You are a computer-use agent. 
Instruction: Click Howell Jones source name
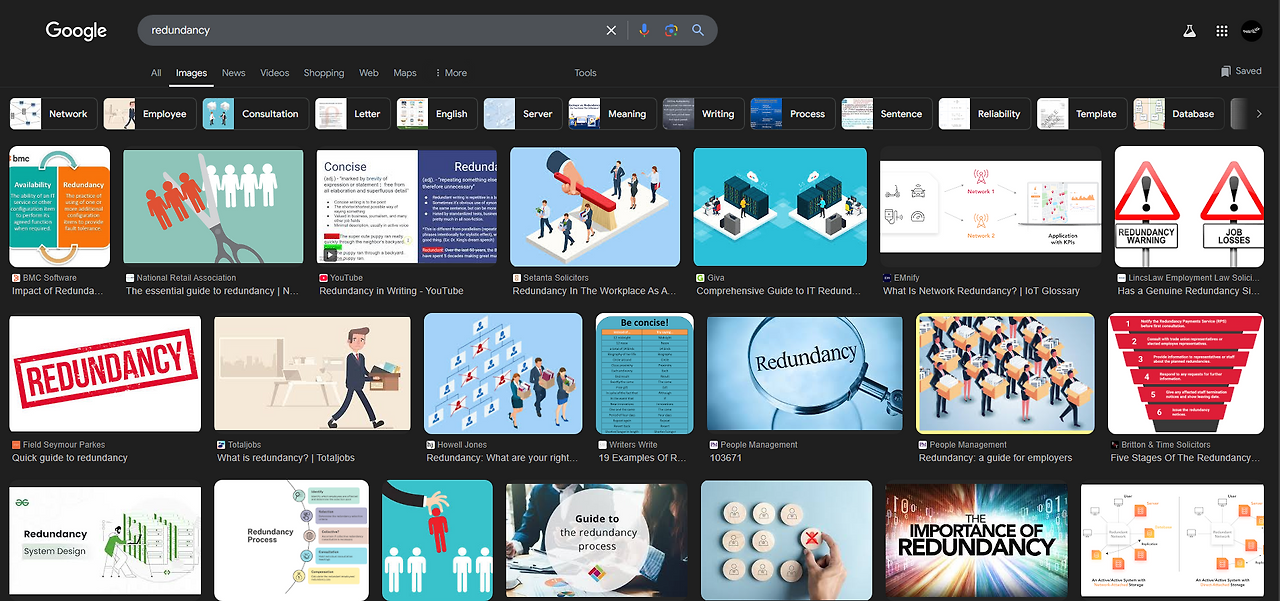pos(462,445)
